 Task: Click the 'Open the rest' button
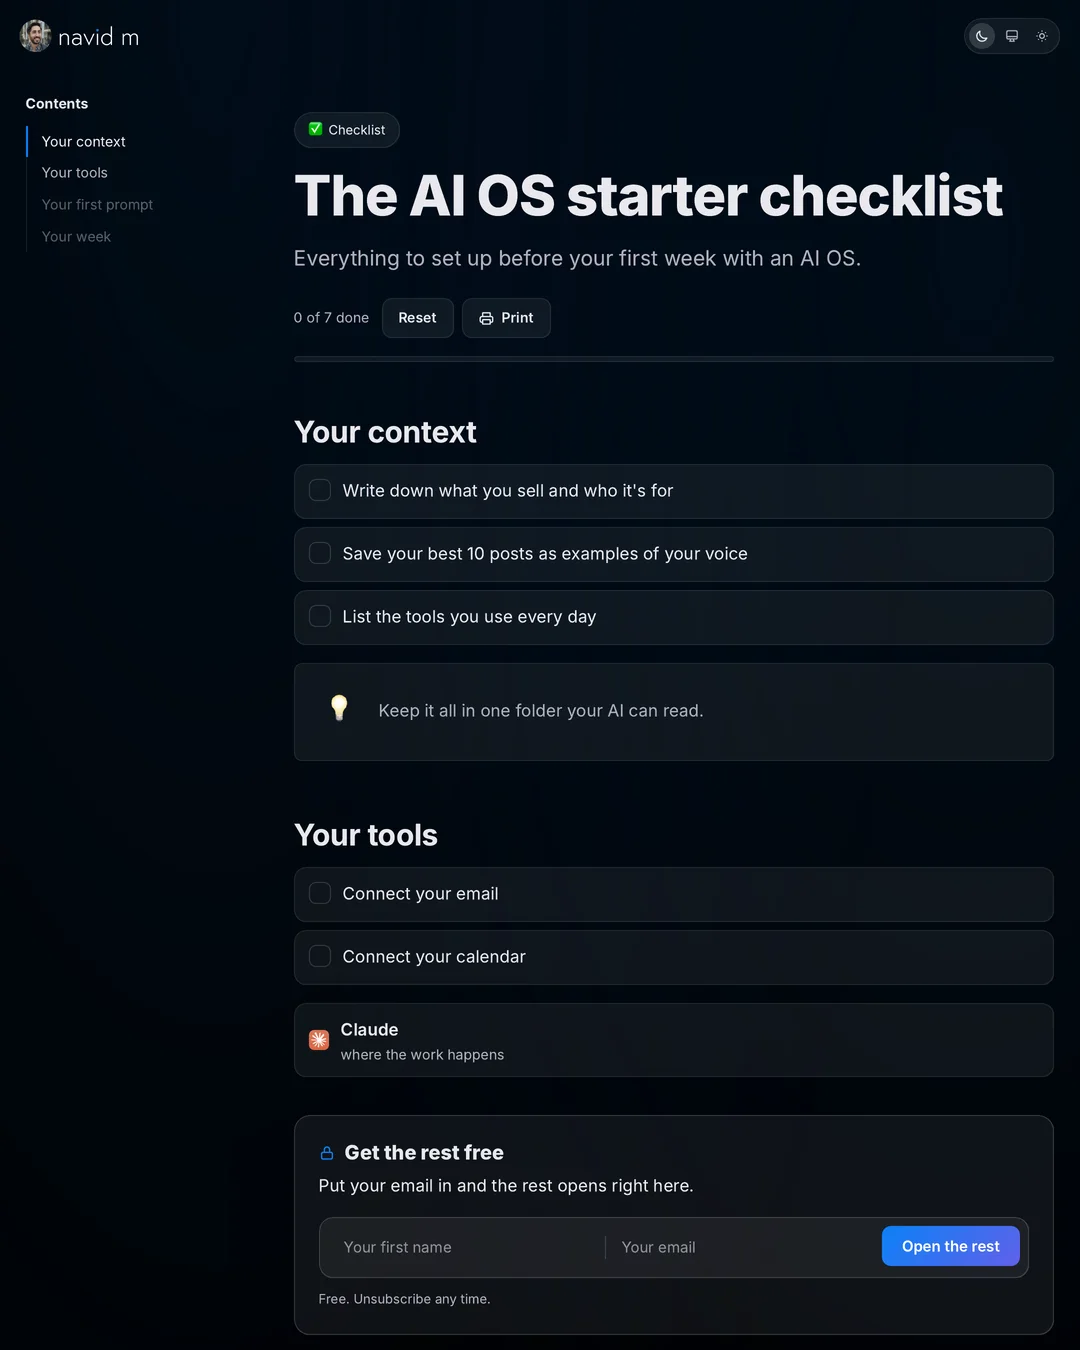click(951, 1246)
